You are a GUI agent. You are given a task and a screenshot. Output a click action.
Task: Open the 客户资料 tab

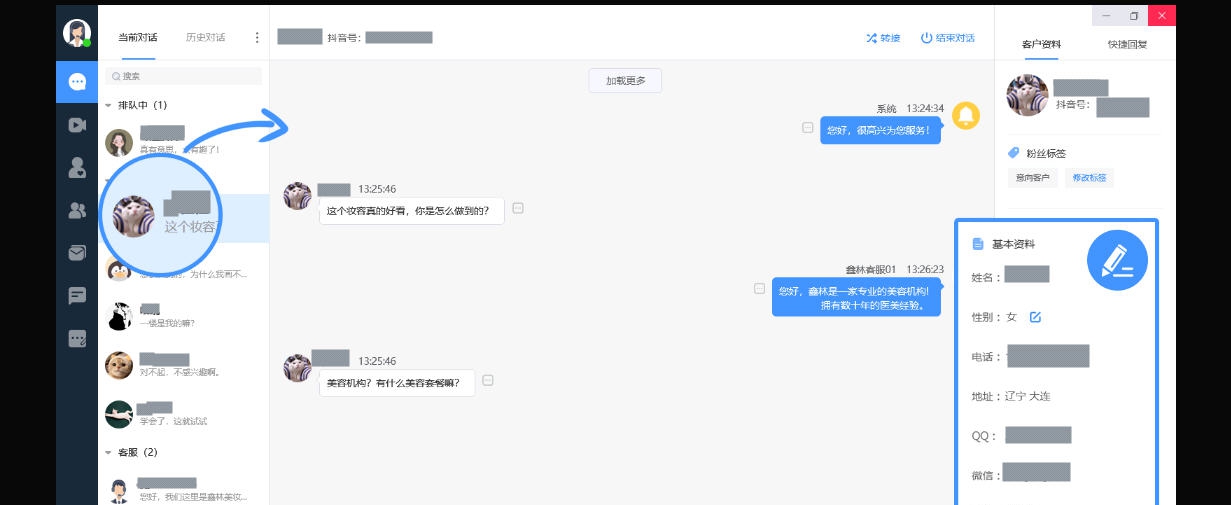click(1042, 44)
